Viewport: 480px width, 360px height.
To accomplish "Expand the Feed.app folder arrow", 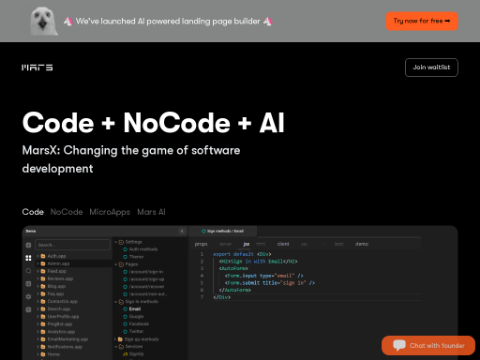I will pyautogui.click(x=38, y=271).
